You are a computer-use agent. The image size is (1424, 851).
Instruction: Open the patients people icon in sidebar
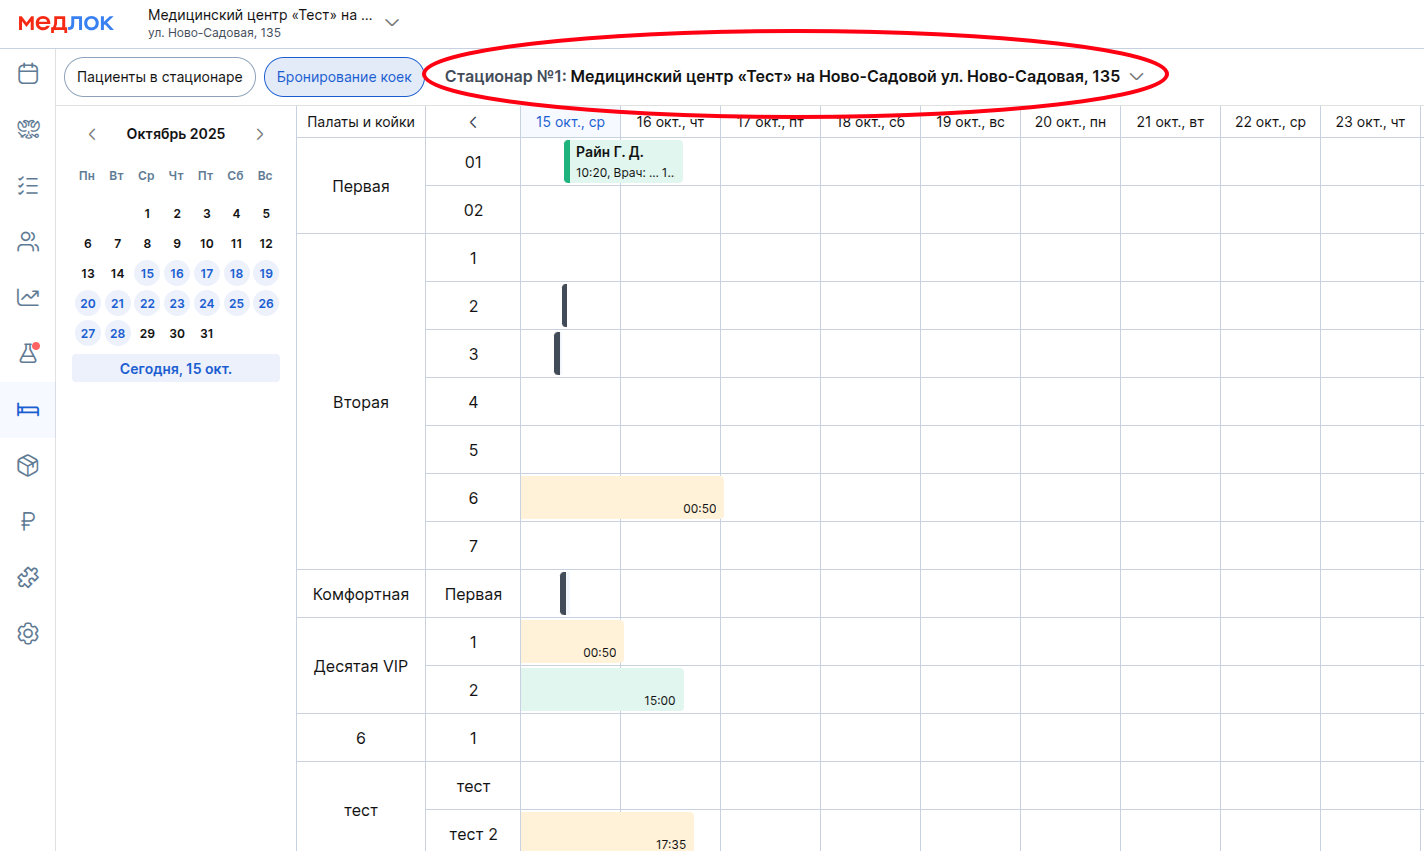28,241
